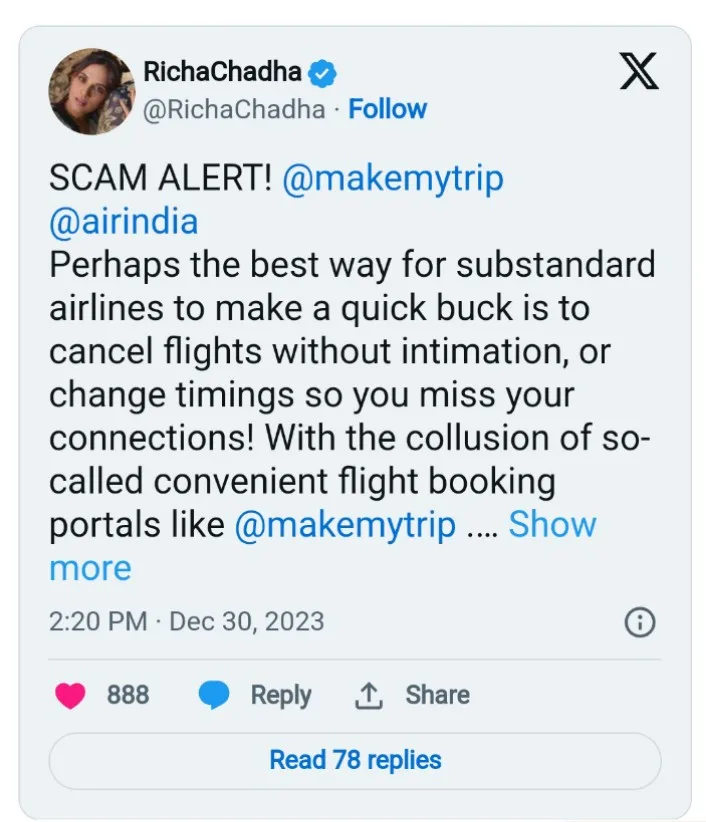Click the blue reply bubble icon
Screen dimensions: 706x822
pyautogui.click(x=214, y=695)
